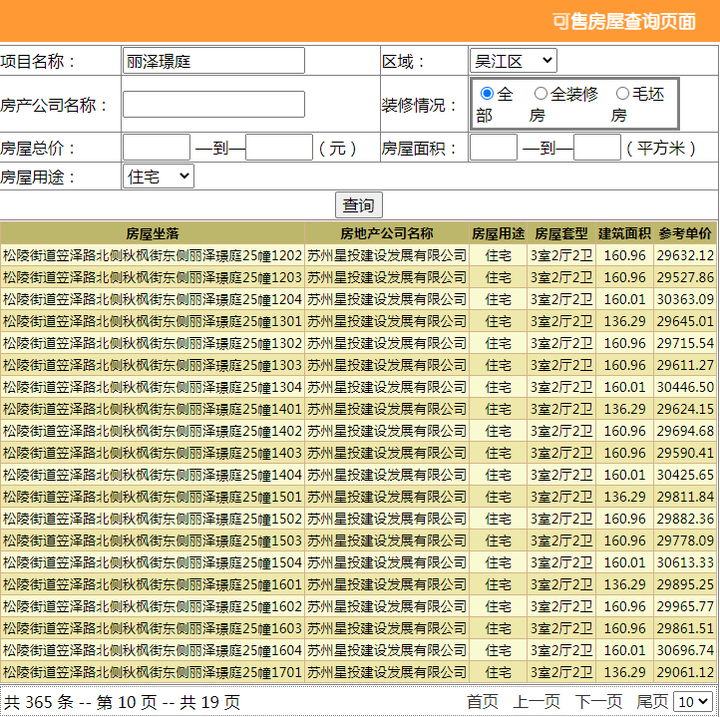Click the unit price 30696.74
Image resolution: width=720 pixels, height=717 pixels.
coord(685,650)
